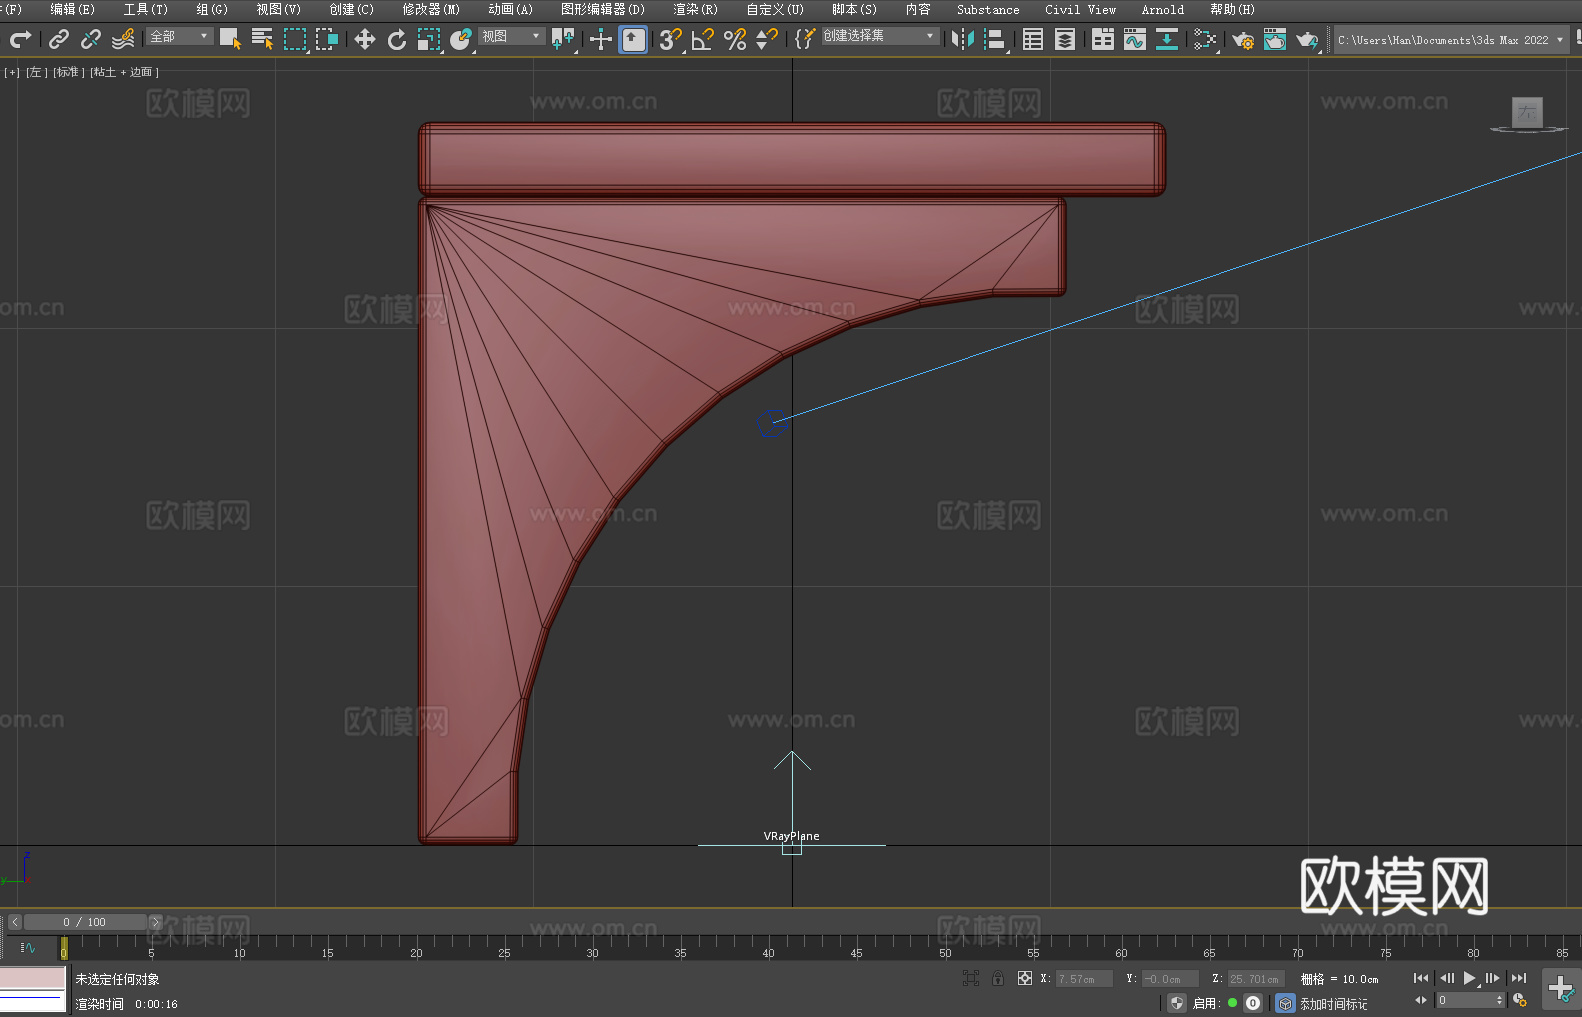Open the Material Editor icon
Screen dimensions: 1582x1017
(x=1205, y=39)
